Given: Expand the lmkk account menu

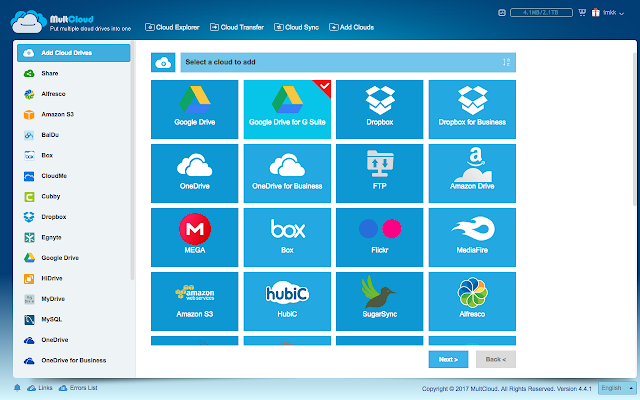Looking at the screenshot, I should pos(613,13).
